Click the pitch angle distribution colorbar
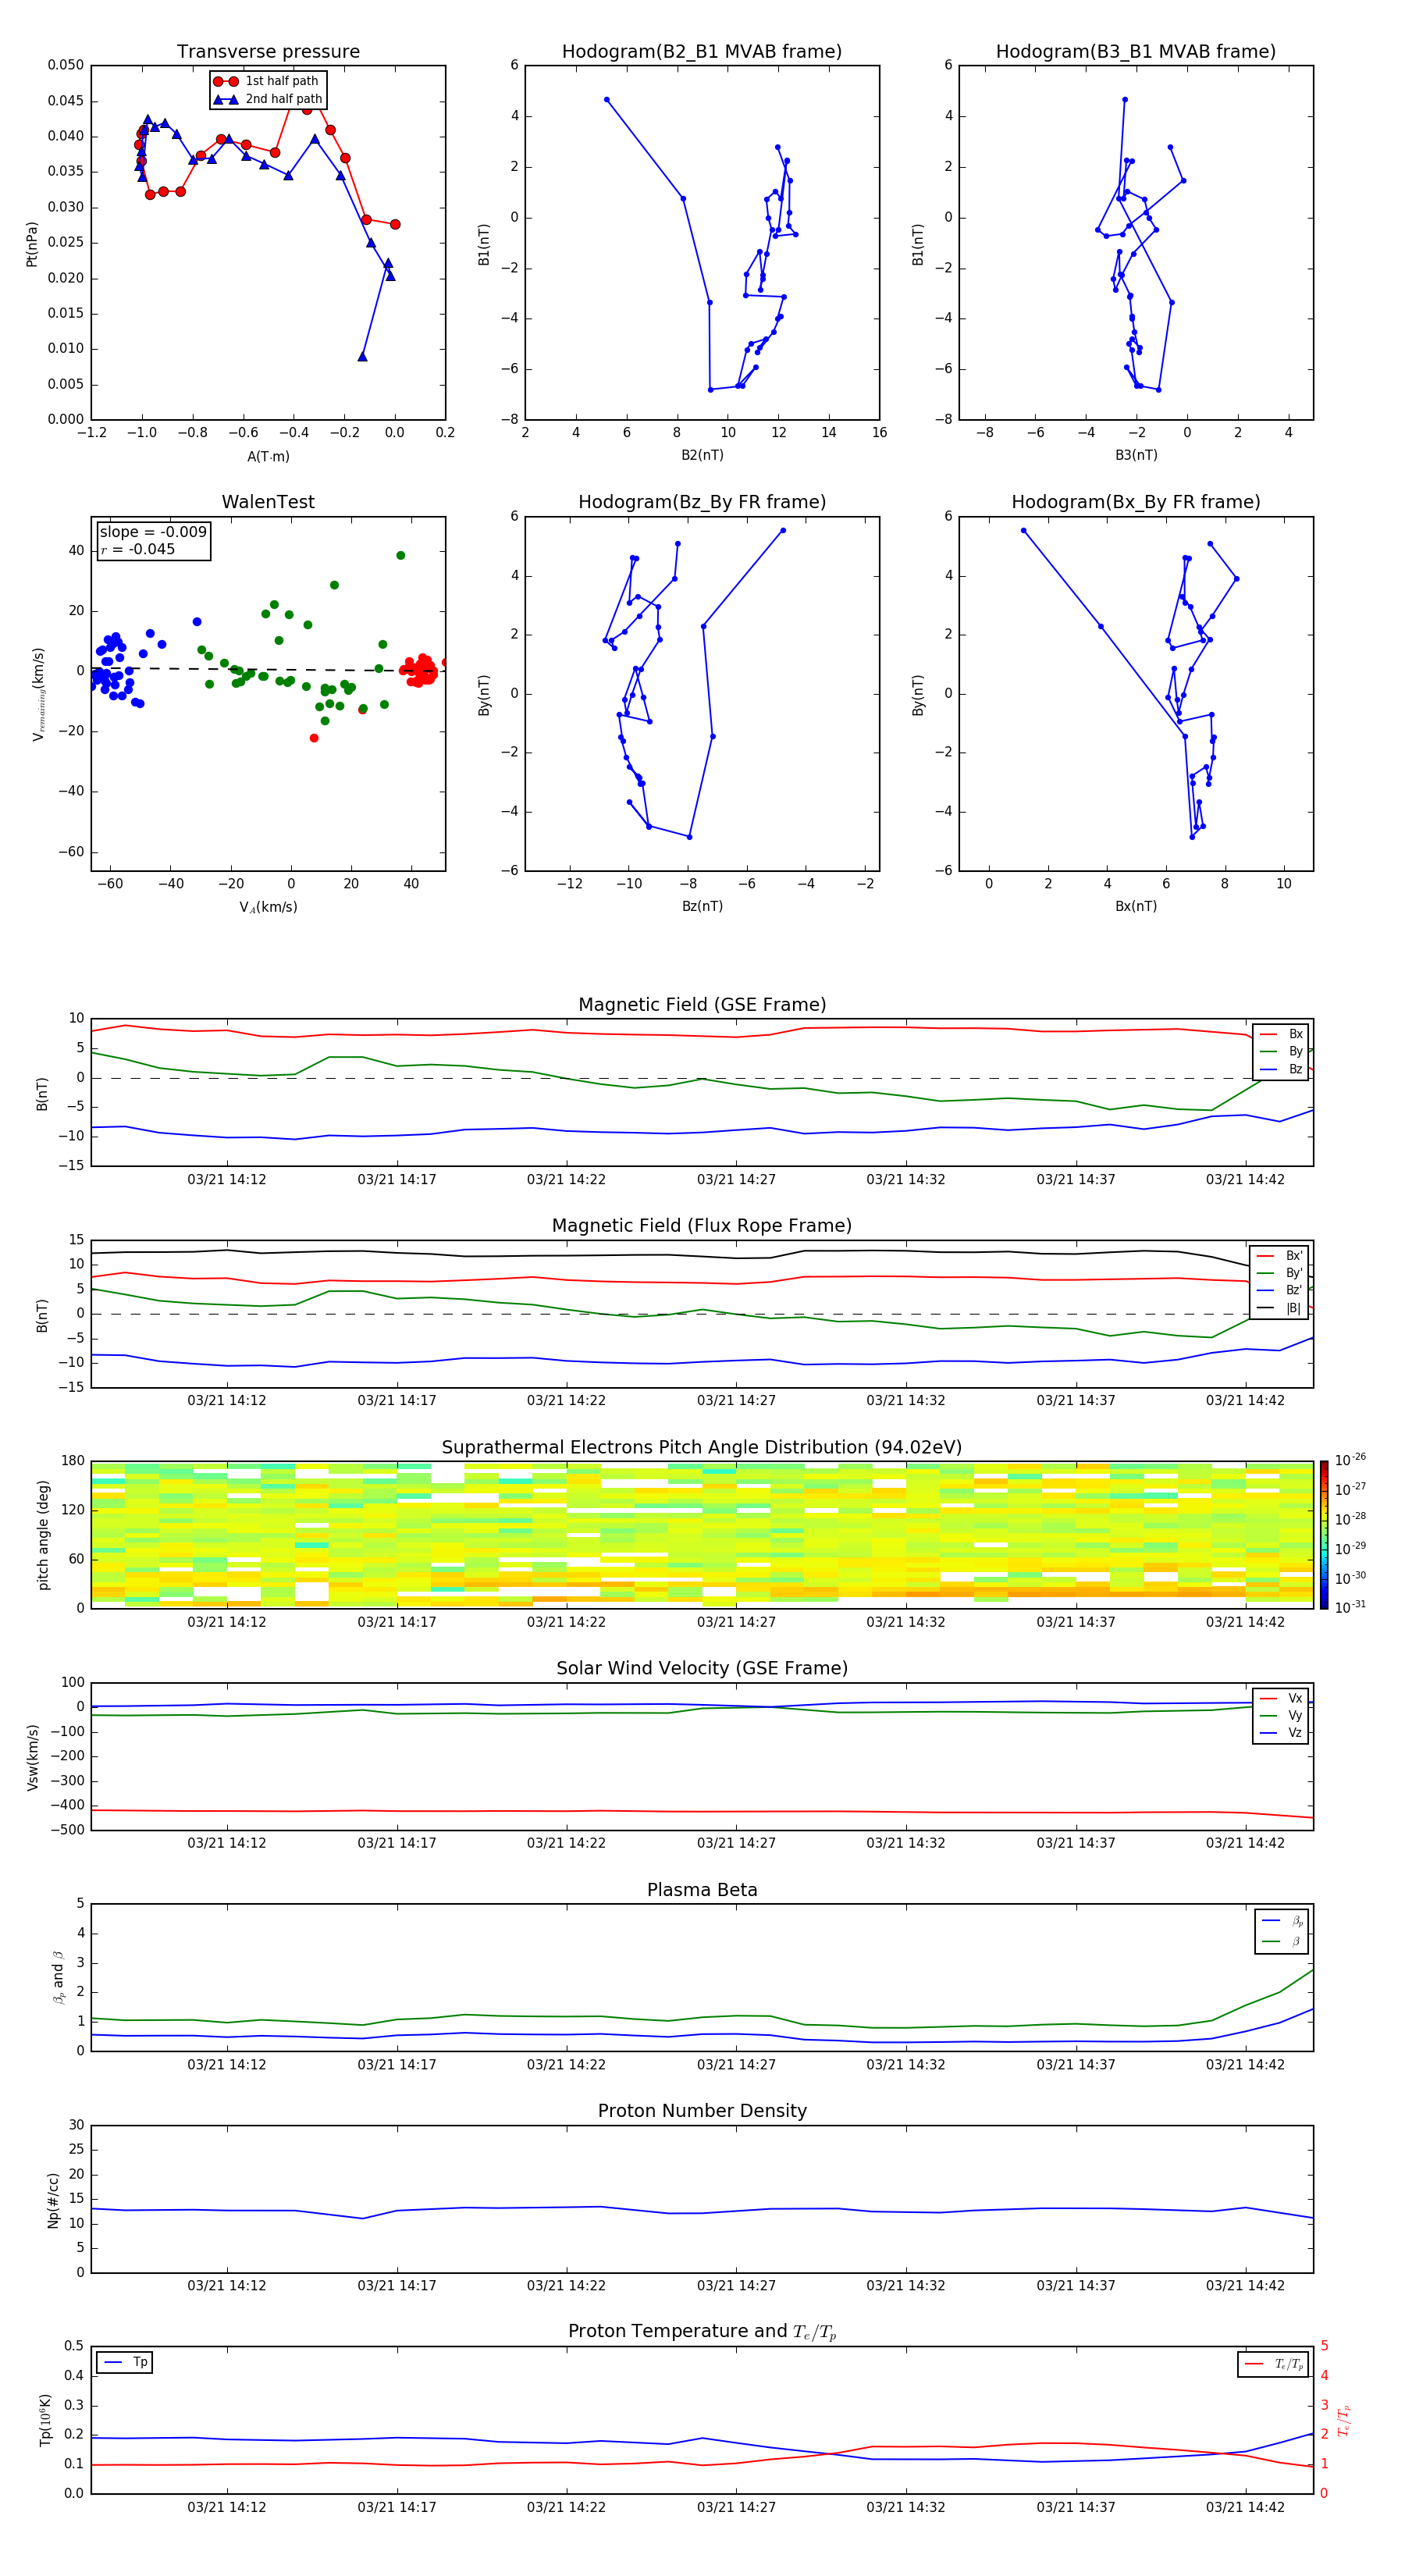 pyautogui.click(x=1324, y=1535)
